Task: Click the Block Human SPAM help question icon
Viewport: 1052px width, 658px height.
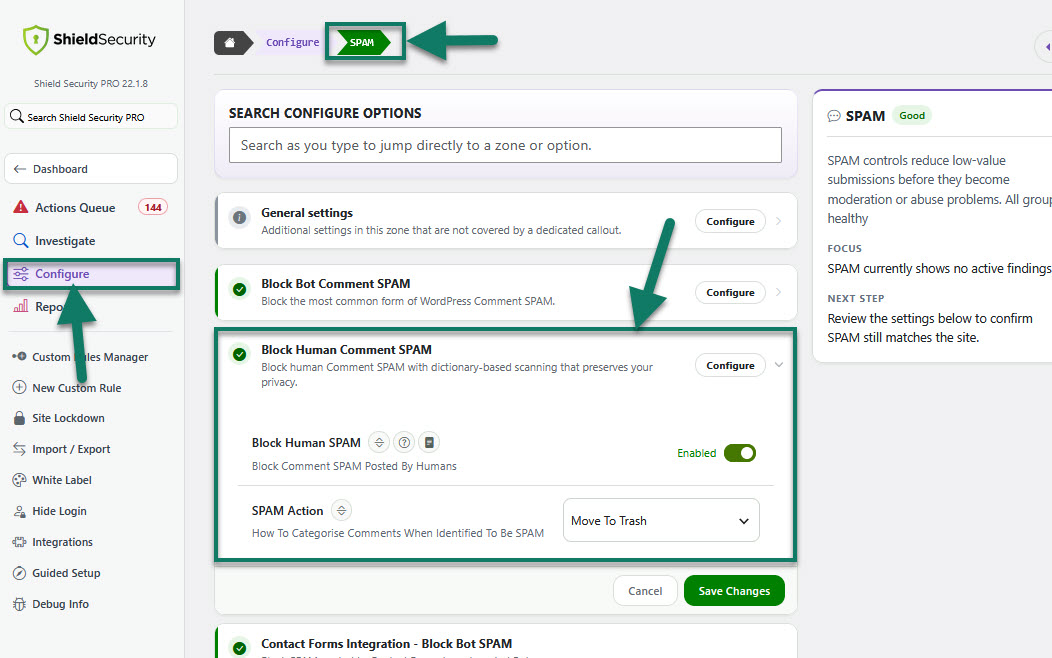Action: click(404, 443)
